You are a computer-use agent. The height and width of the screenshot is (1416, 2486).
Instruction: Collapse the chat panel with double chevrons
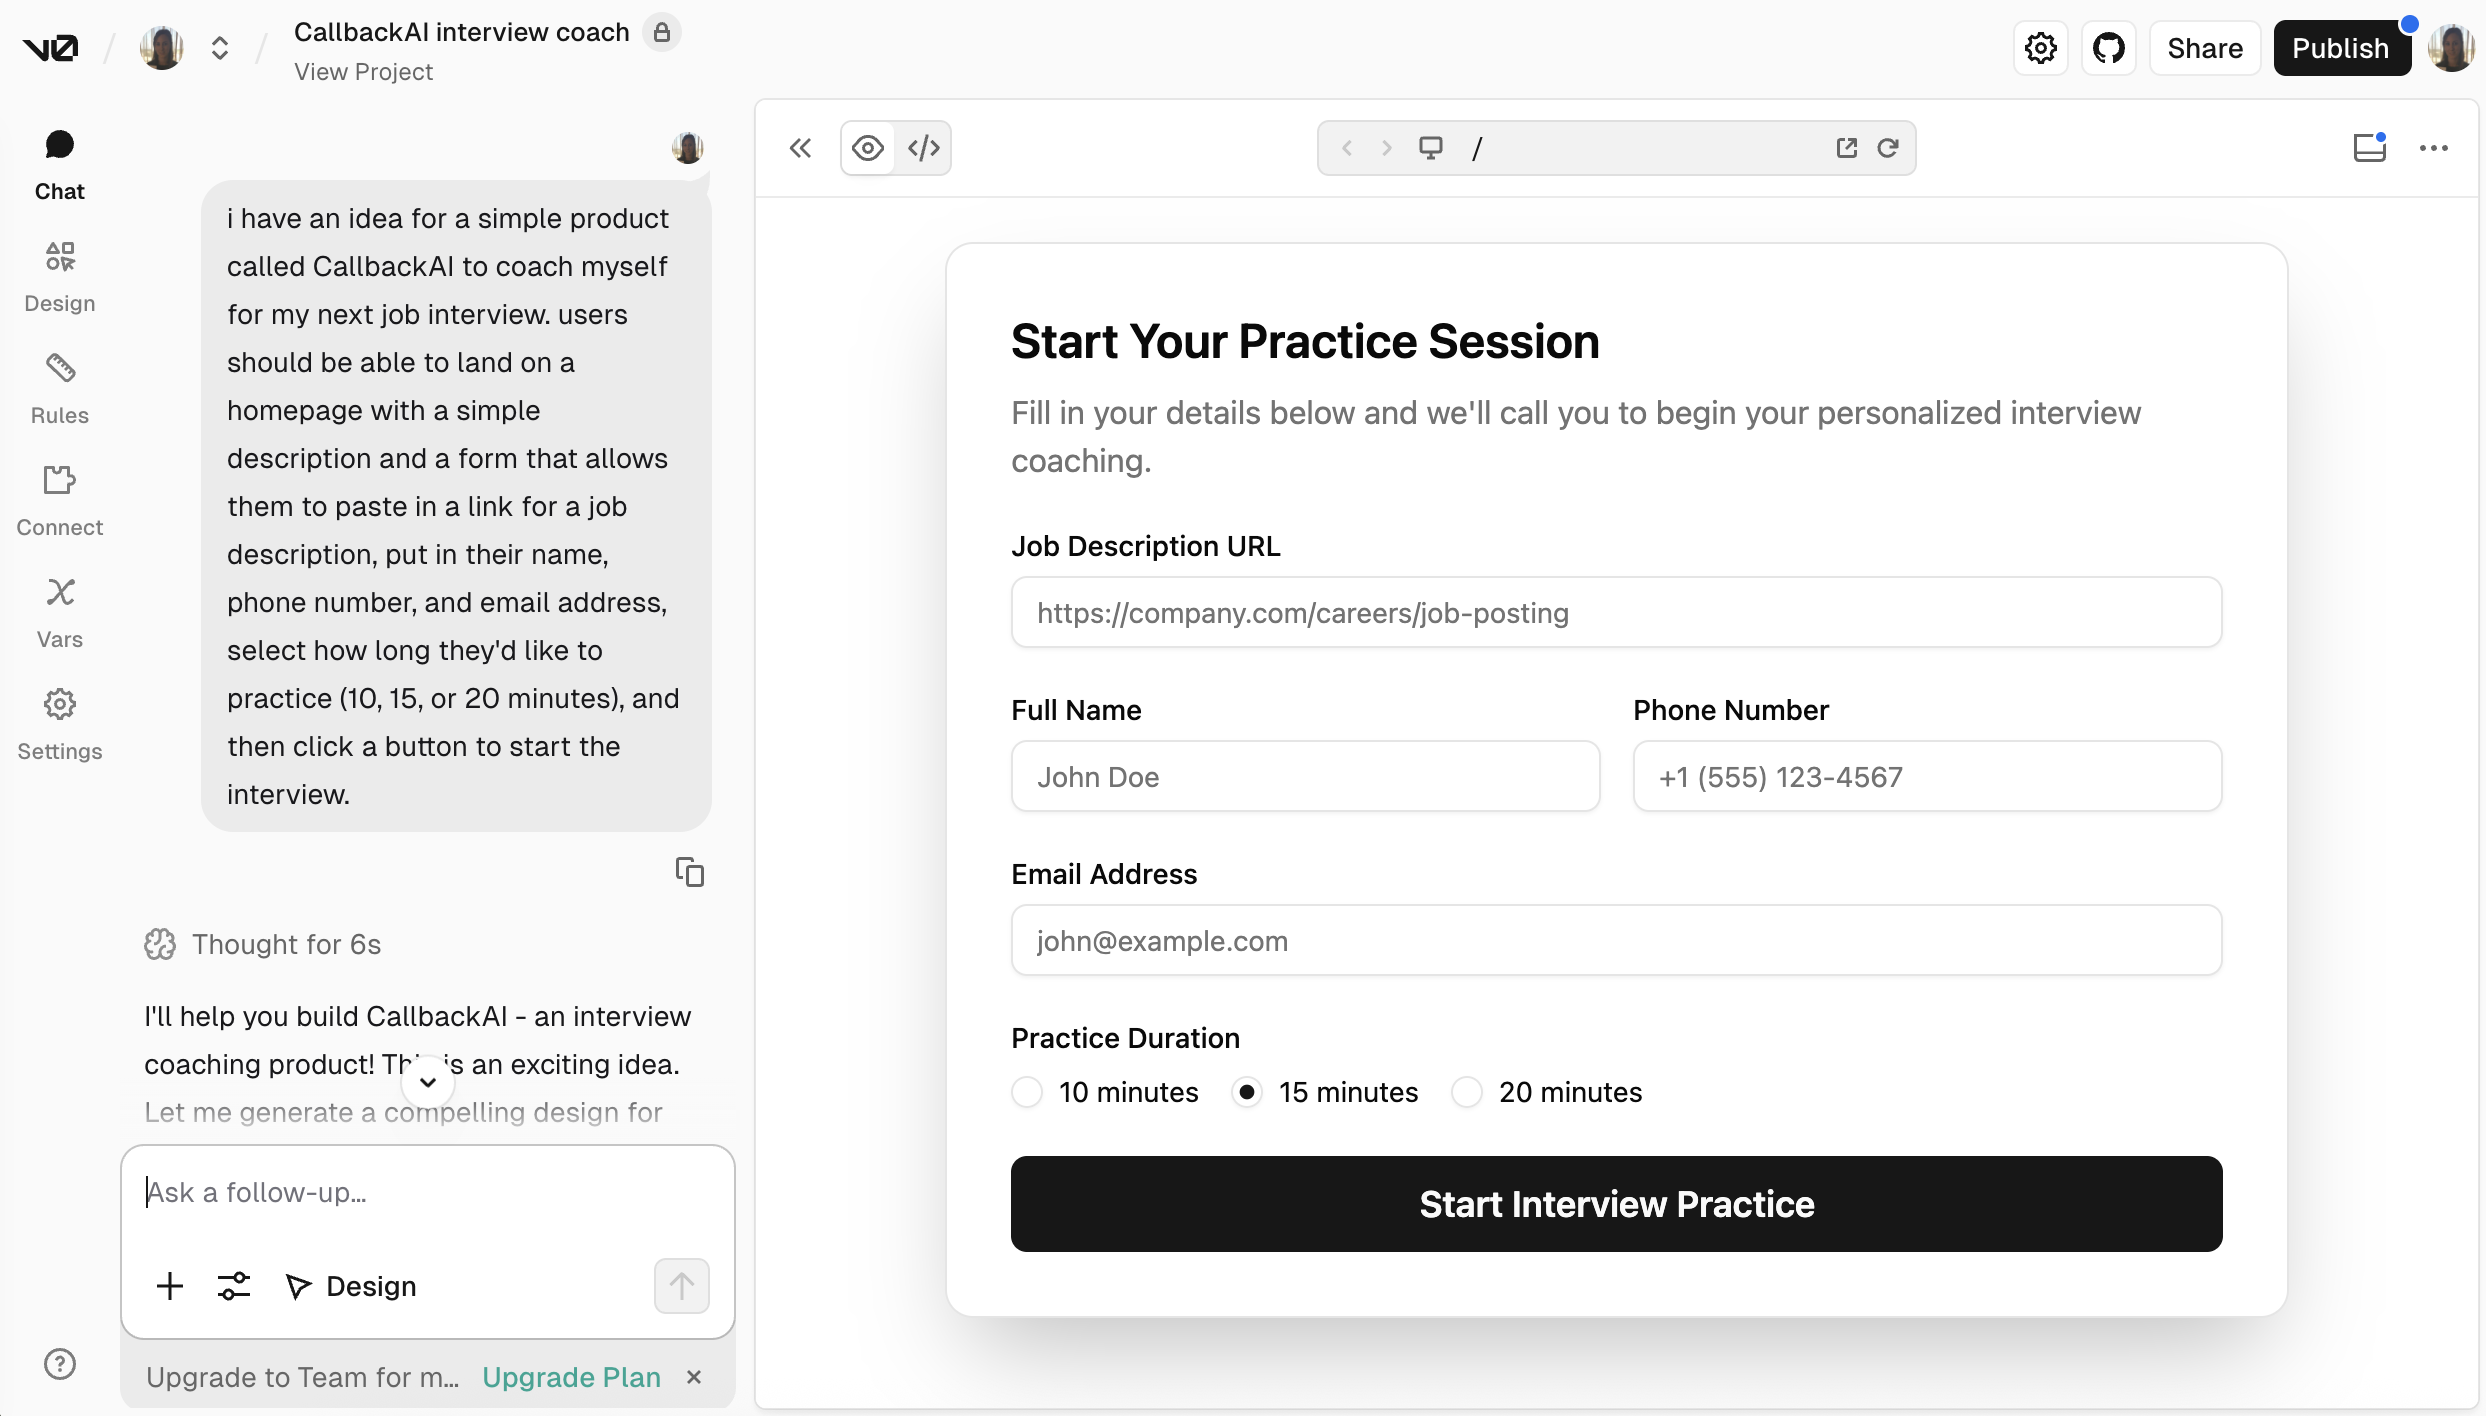tap(799, 147)
